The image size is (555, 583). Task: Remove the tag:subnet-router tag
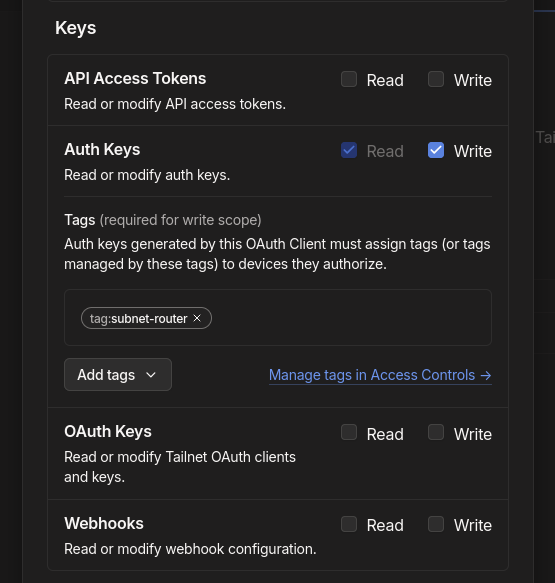pyautogui.click(x=197, y=318)
